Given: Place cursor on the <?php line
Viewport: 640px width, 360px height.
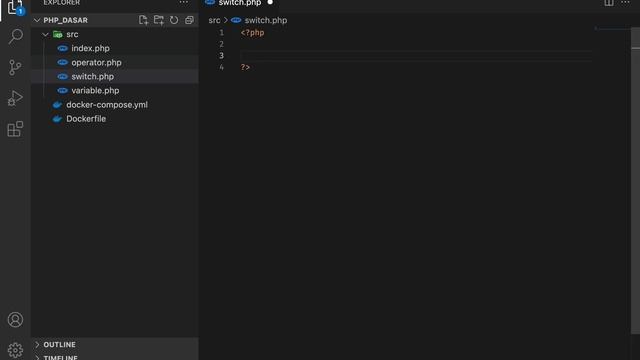Looking at the screenshot, I should (x=252, y=33).
